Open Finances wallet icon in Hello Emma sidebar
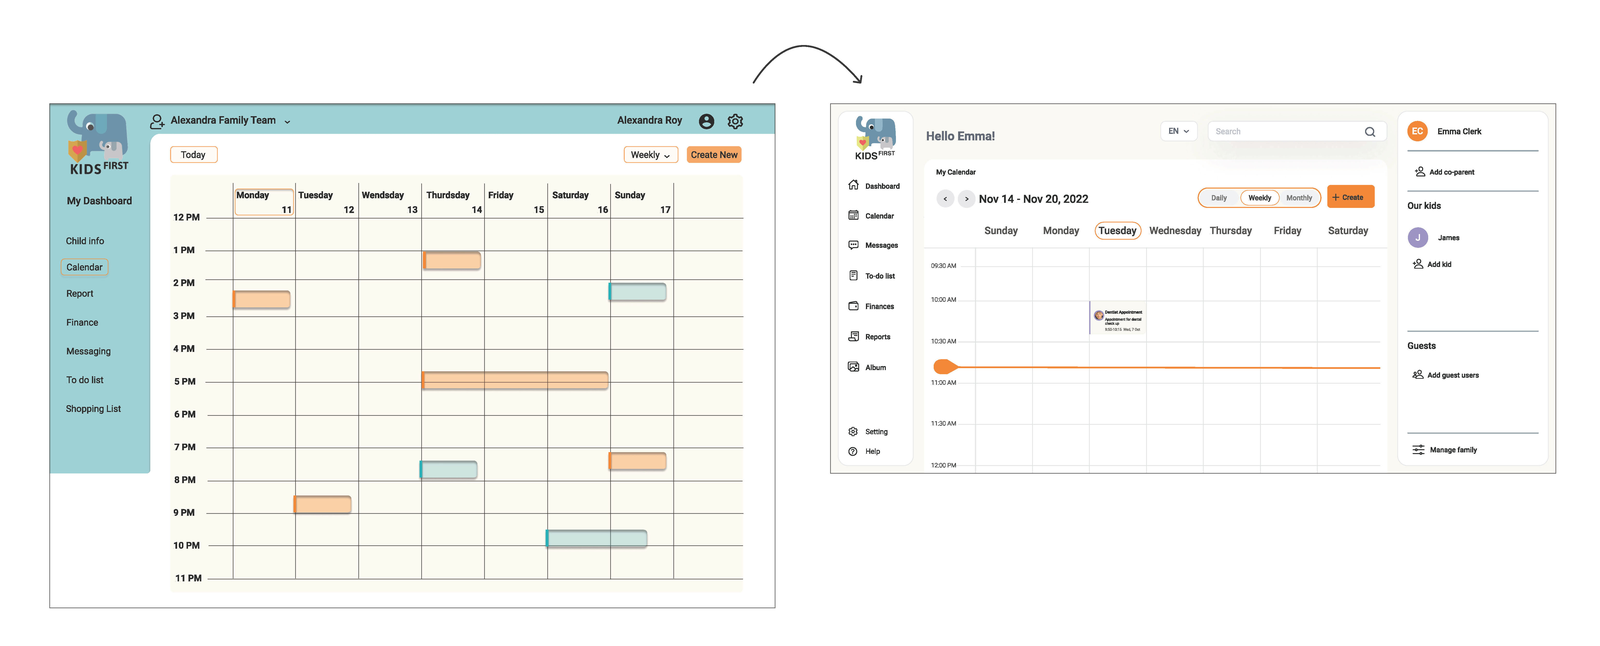1600x646 pixels. 853,306
